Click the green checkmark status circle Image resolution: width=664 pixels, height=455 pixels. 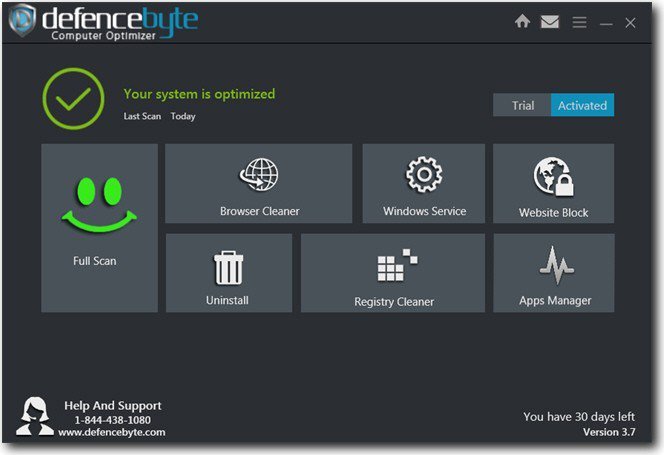click(73, 99)
